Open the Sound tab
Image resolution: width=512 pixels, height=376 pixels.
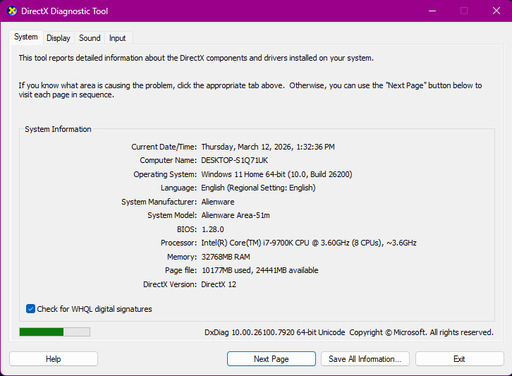(90, 38)
